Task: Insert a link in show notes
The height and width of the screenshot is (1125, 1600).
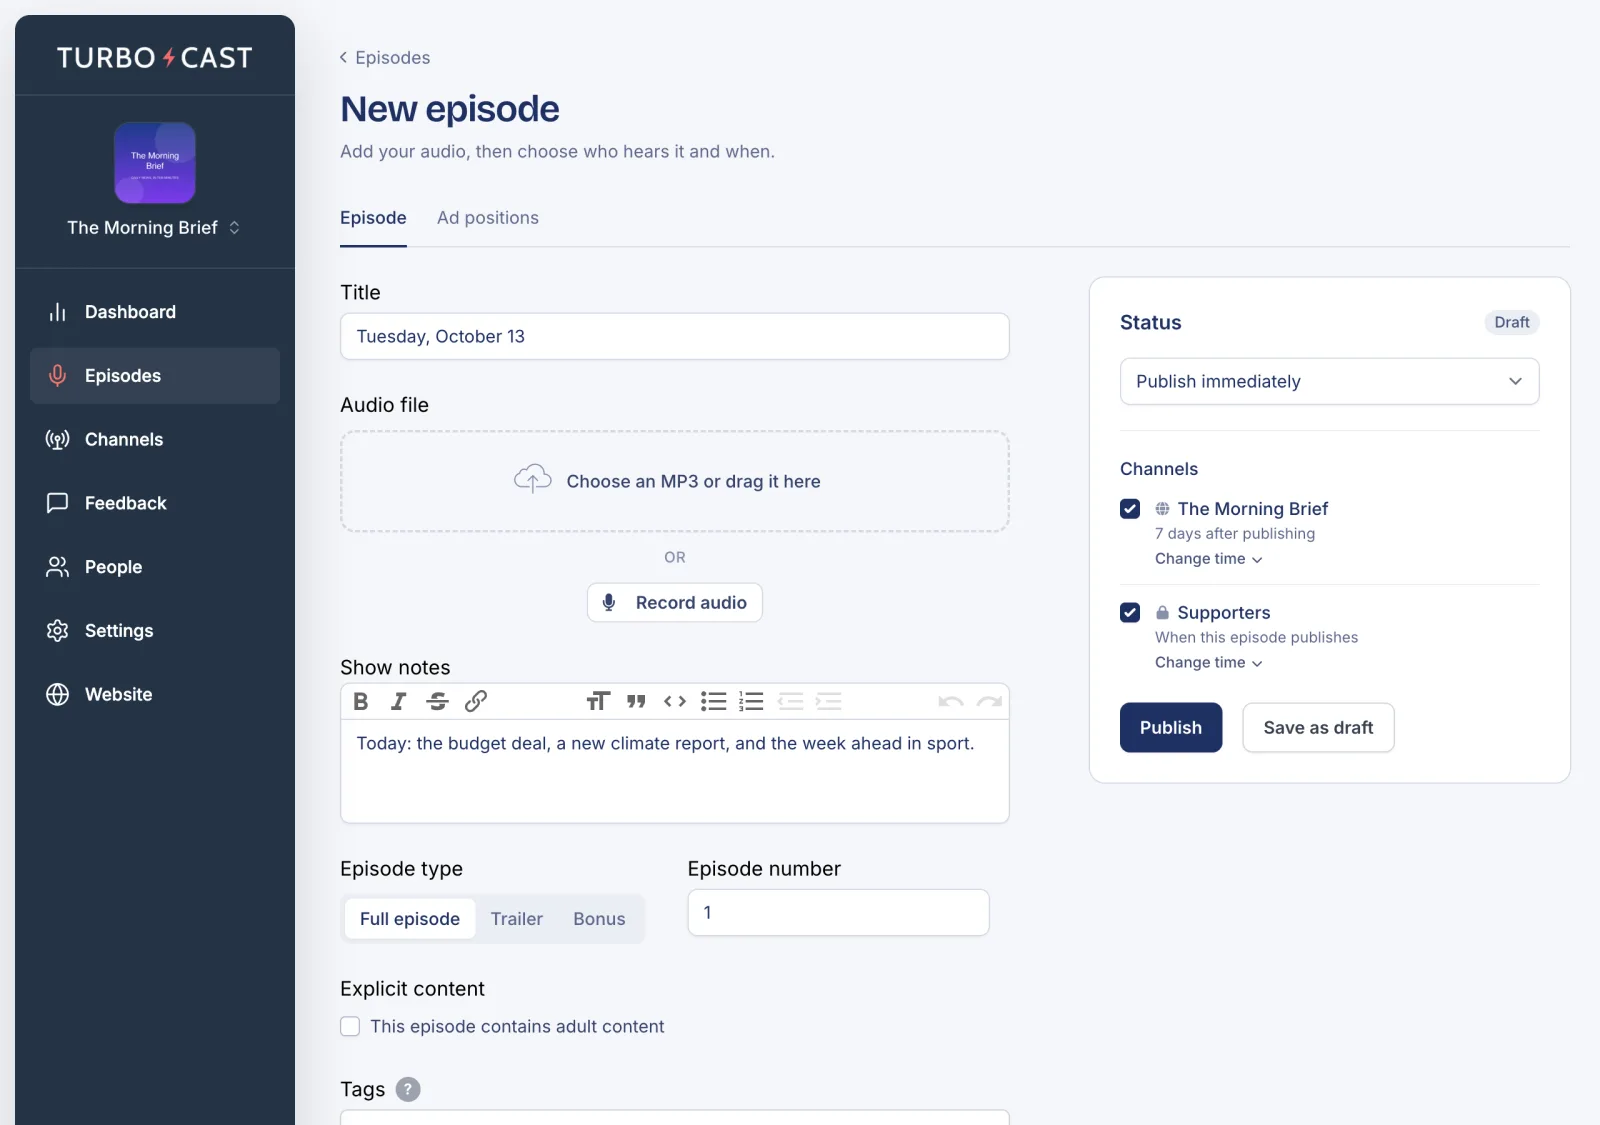Action: coord(476,702)
